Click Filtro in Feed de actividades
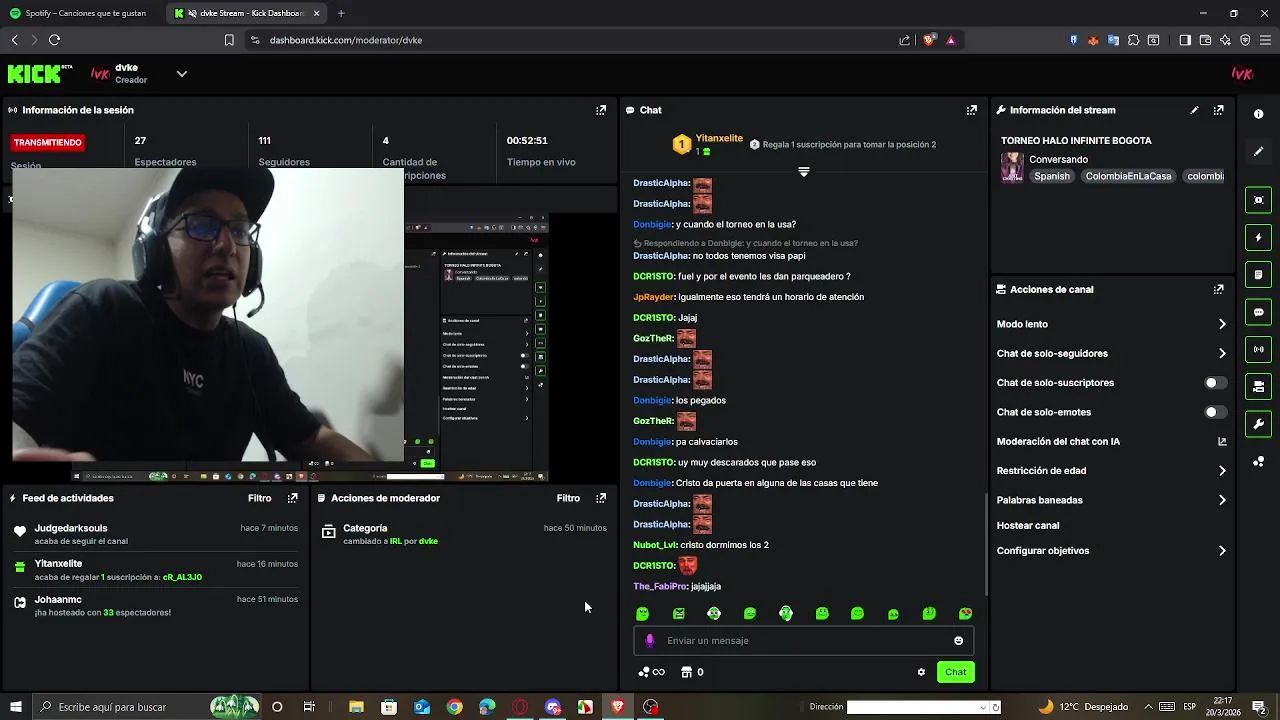This screenshot has height=720, width=1280. click(x=259, y=498)
